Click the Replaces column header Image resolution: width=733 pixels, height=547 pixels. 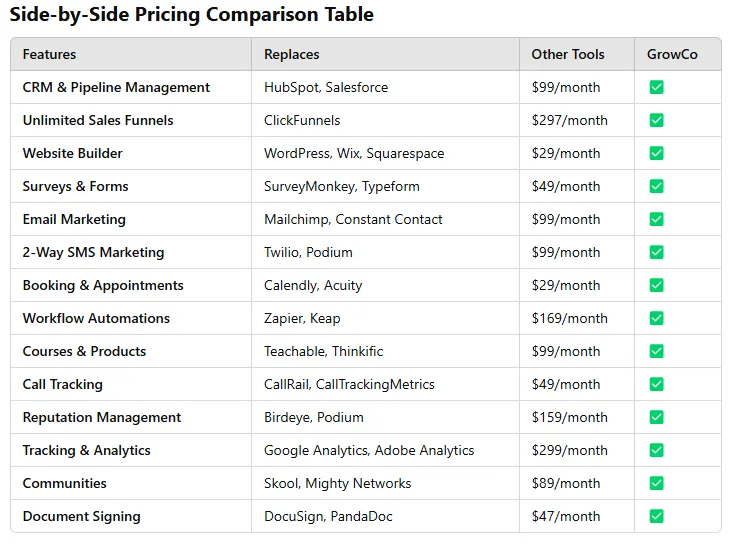point(292,54)
